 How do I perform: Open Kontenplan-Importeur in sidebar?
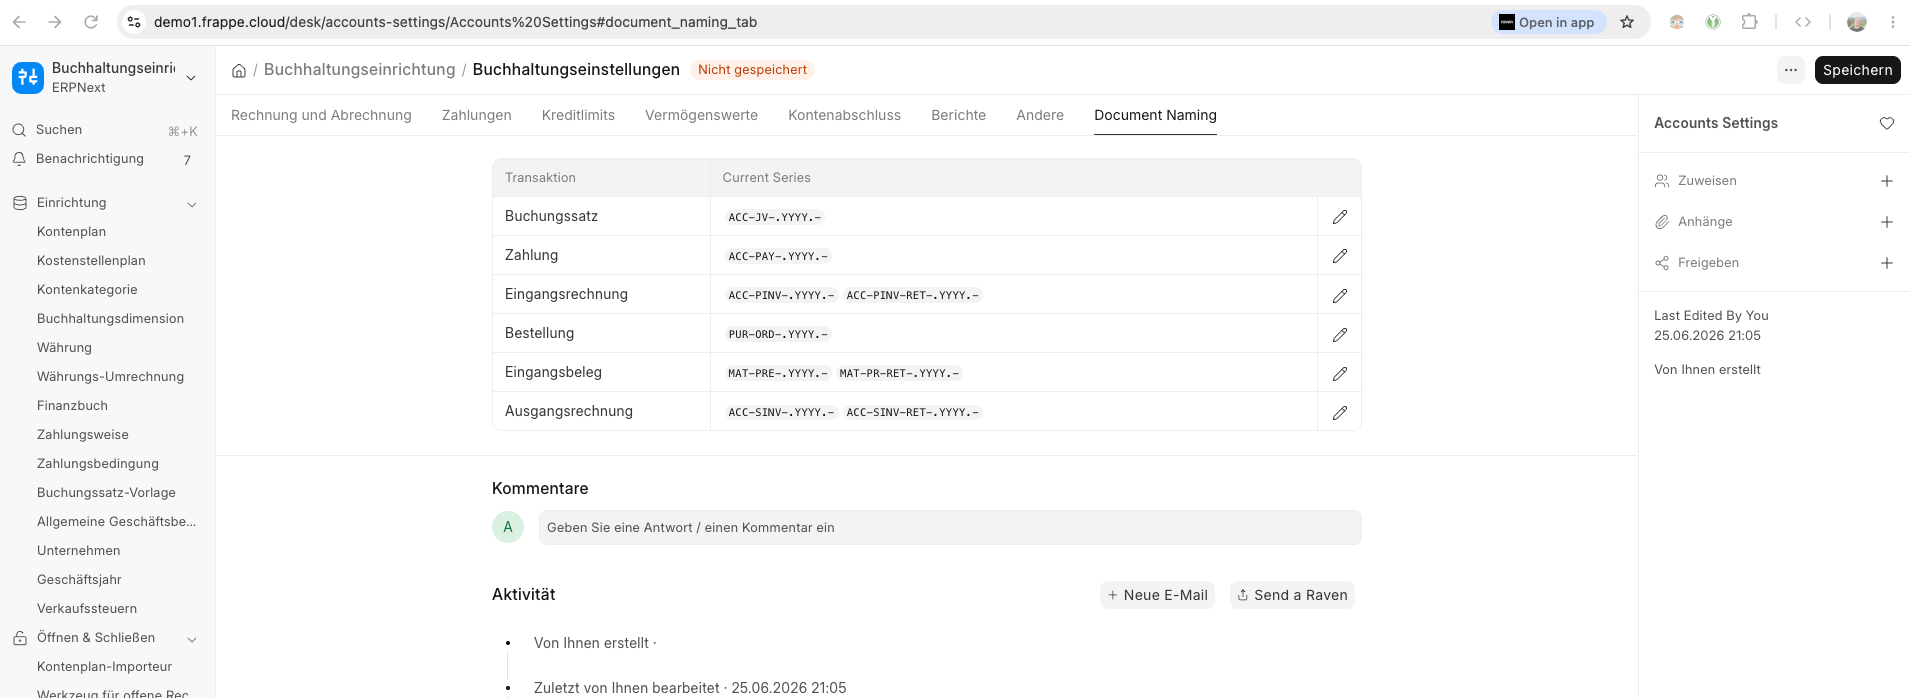tap(104, 667)
